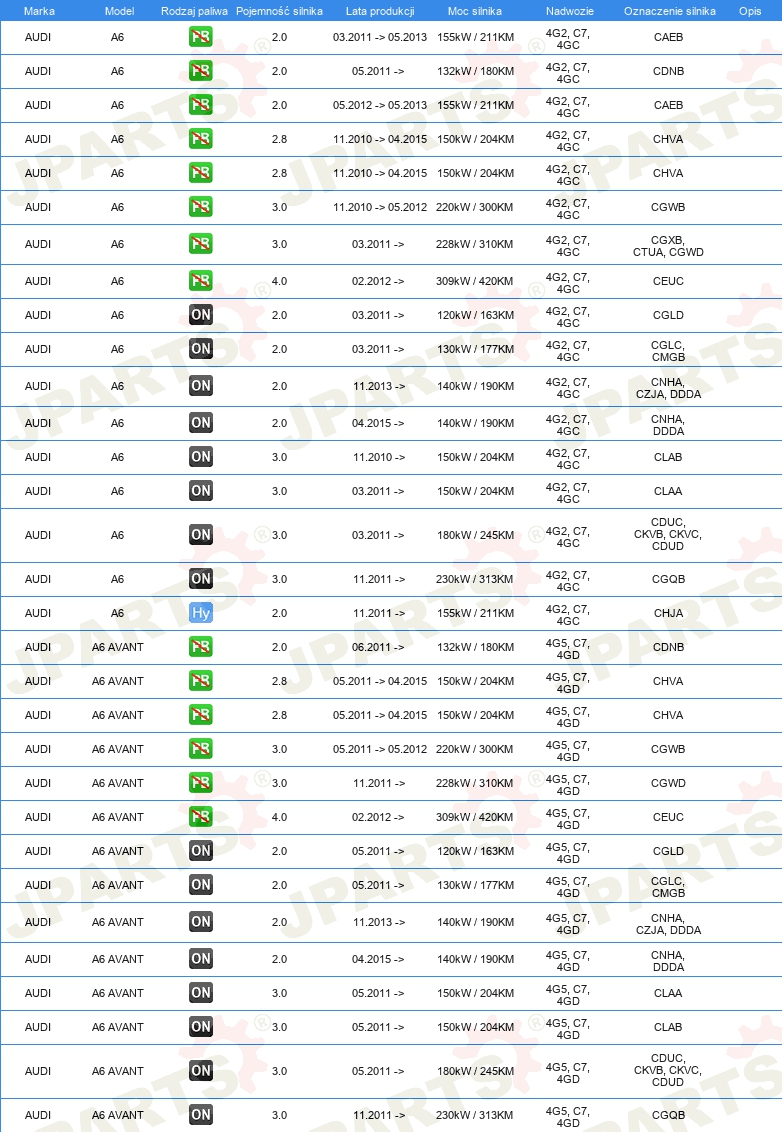Click the Nadwozie column header
782x1132 pixels.
point(570,11)
